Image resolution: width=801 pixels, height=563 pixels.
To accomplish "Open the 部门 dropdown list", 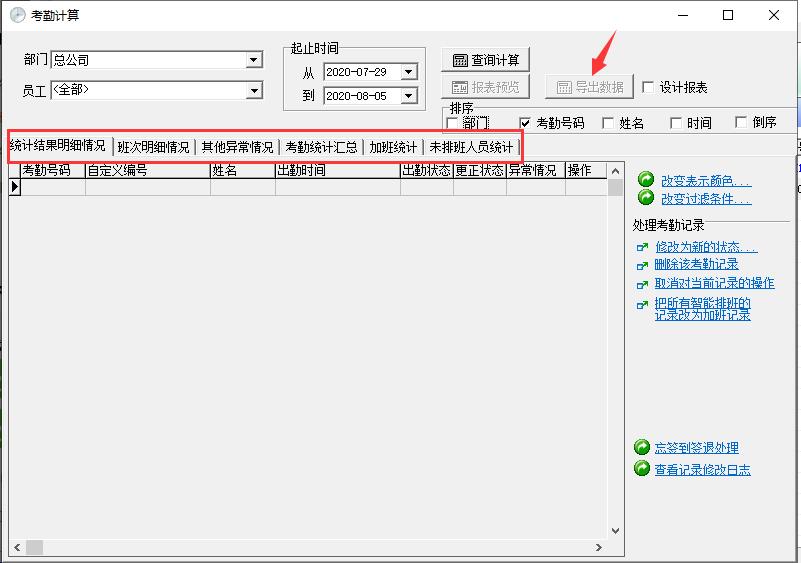I will 254,60.
